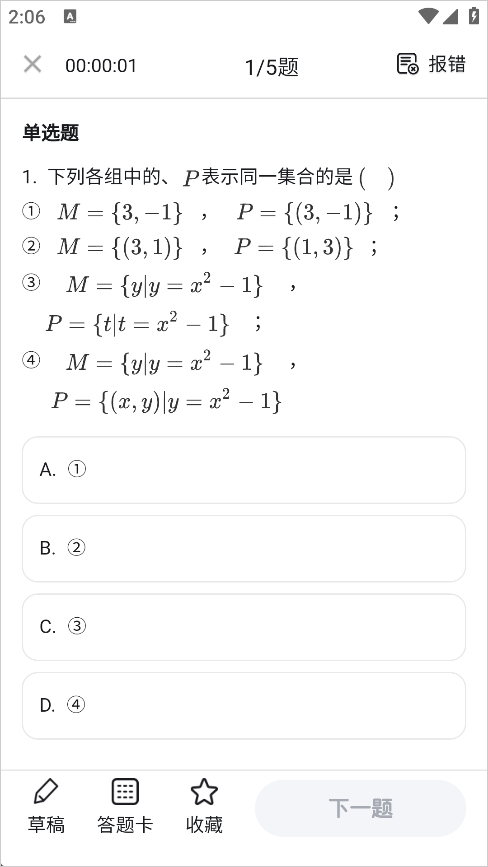This screenshot has height=867, width=488.
Task: Go to next question with 下一题
Action: [x=360, y=808]
